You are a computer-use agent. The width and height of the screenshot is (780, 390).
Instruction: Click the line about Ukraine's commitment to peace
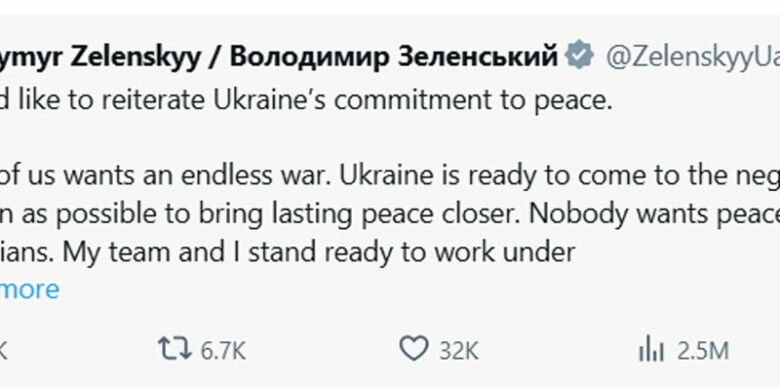tap(306, 100)
